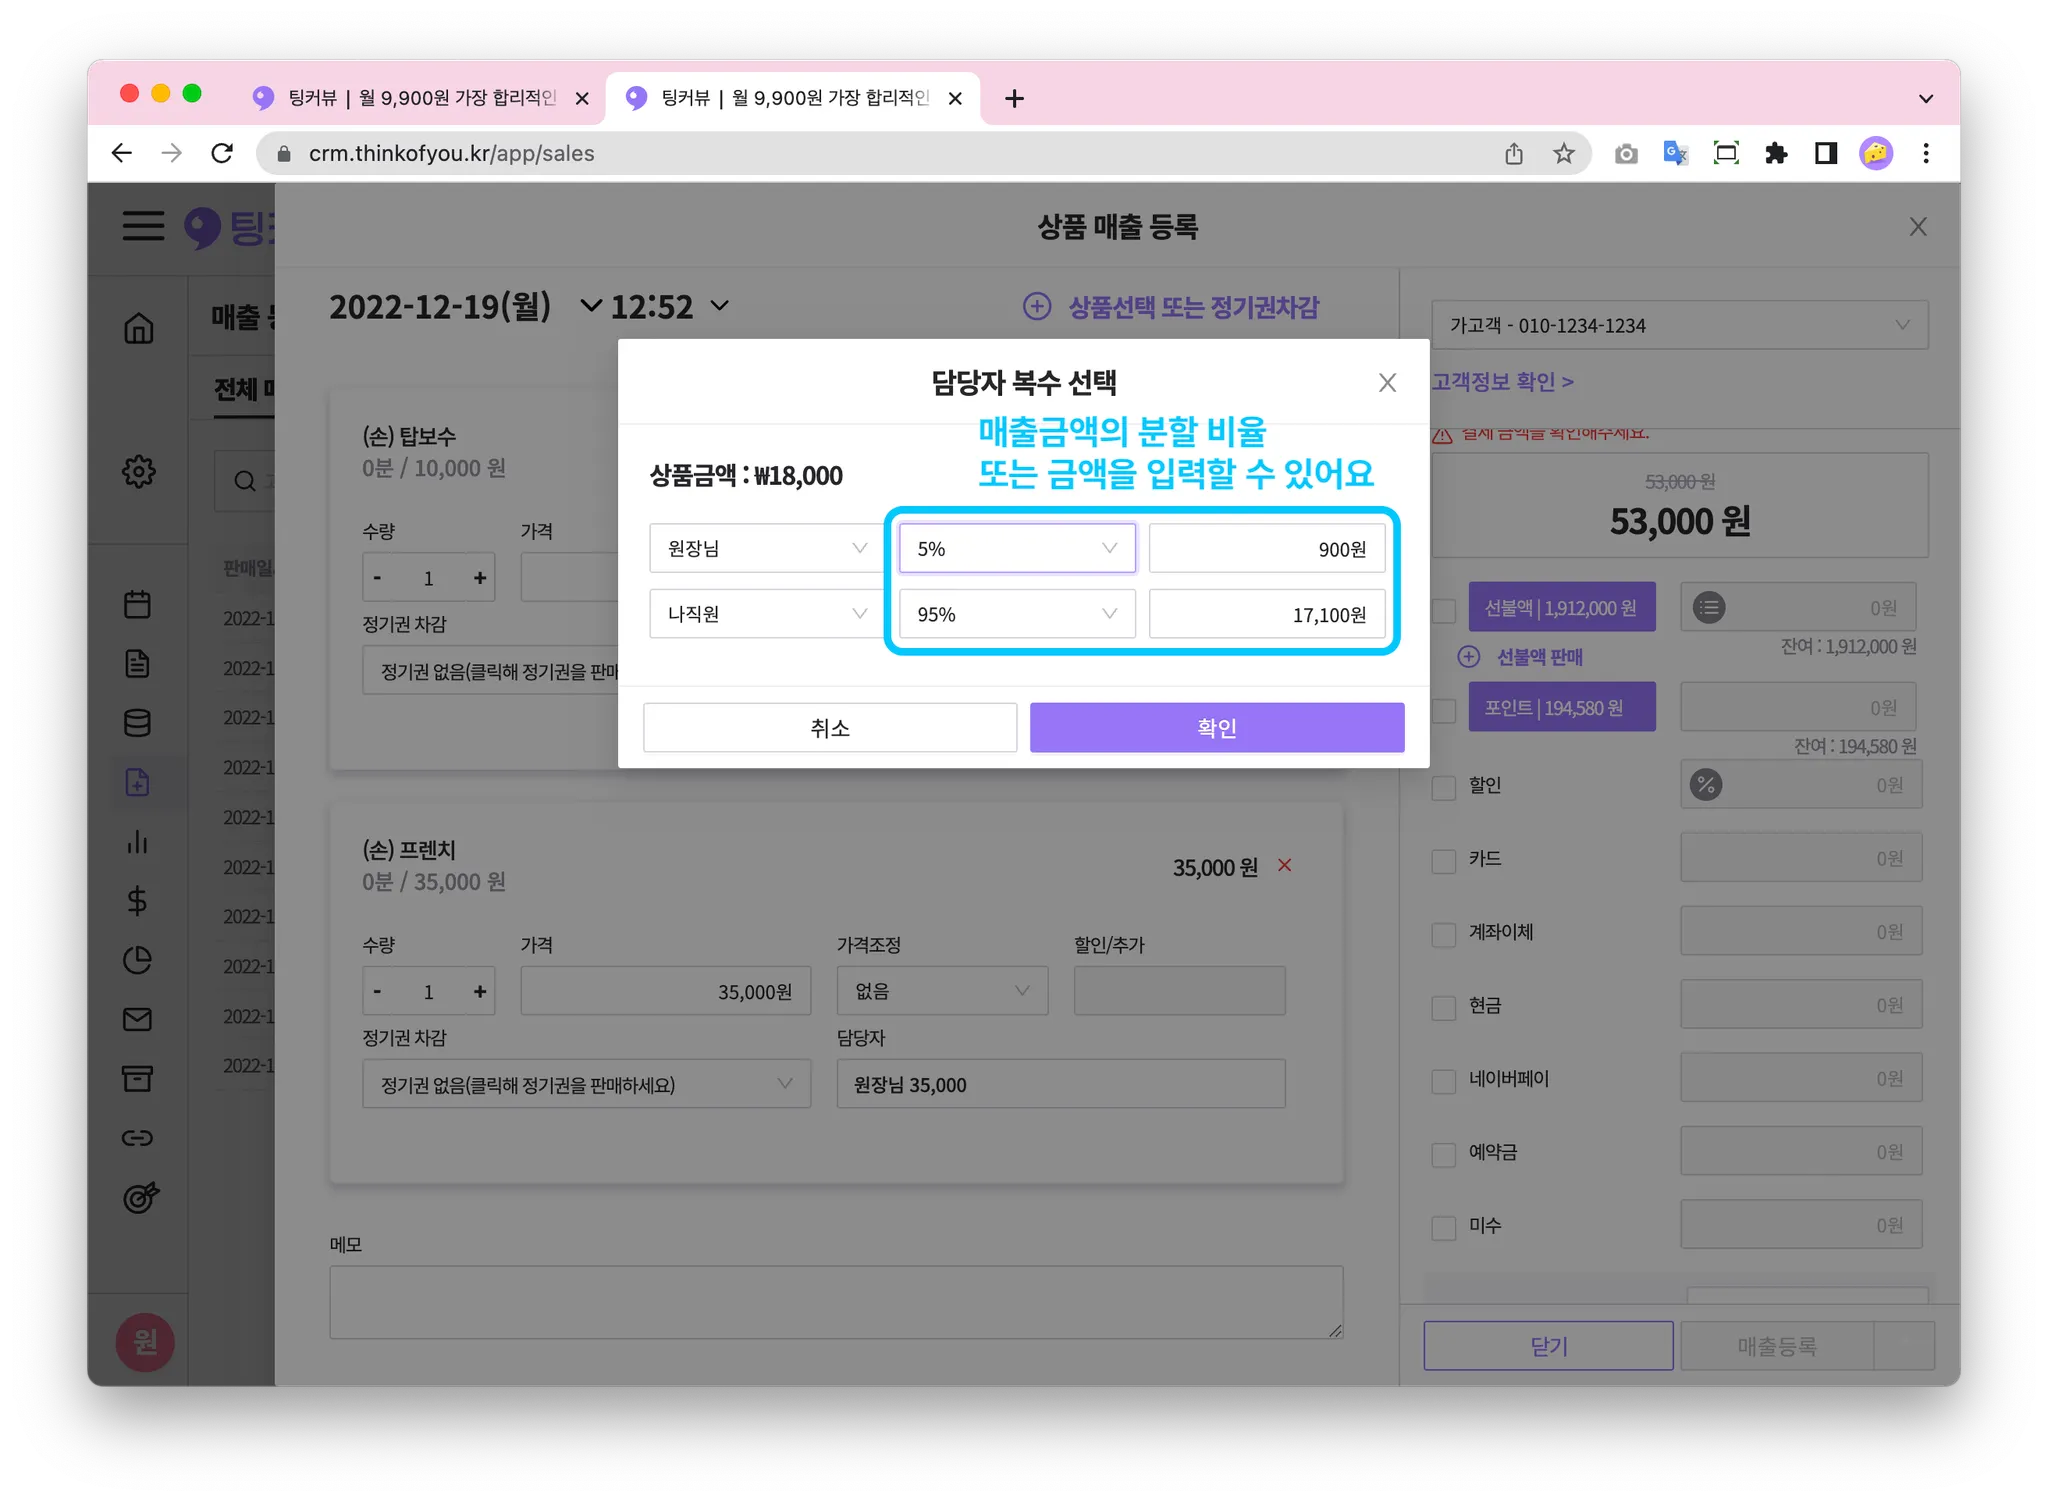Open a new browser tab
Image resolution: width=2048 pixels, height=1502 pixels.
point(1014,98)
